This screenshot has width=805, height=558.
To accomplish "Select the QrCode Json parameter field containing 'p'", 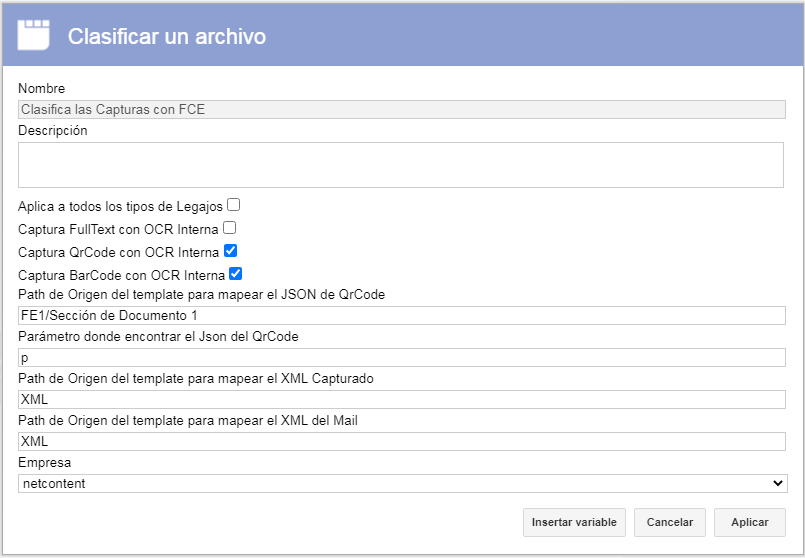I will pyautogui.click(x=401, y=357).
